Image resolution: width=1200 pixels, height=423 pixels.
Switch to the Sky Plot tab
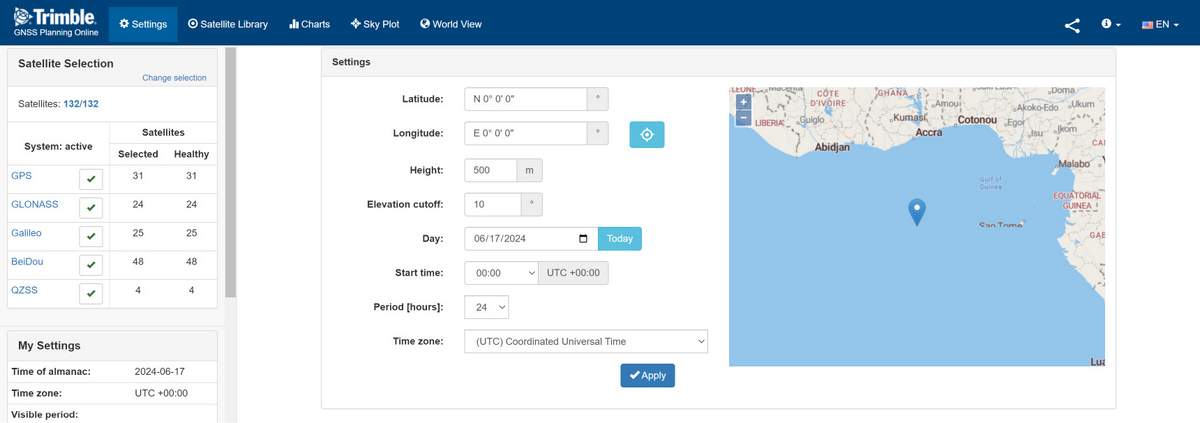[x=375, y=24]
